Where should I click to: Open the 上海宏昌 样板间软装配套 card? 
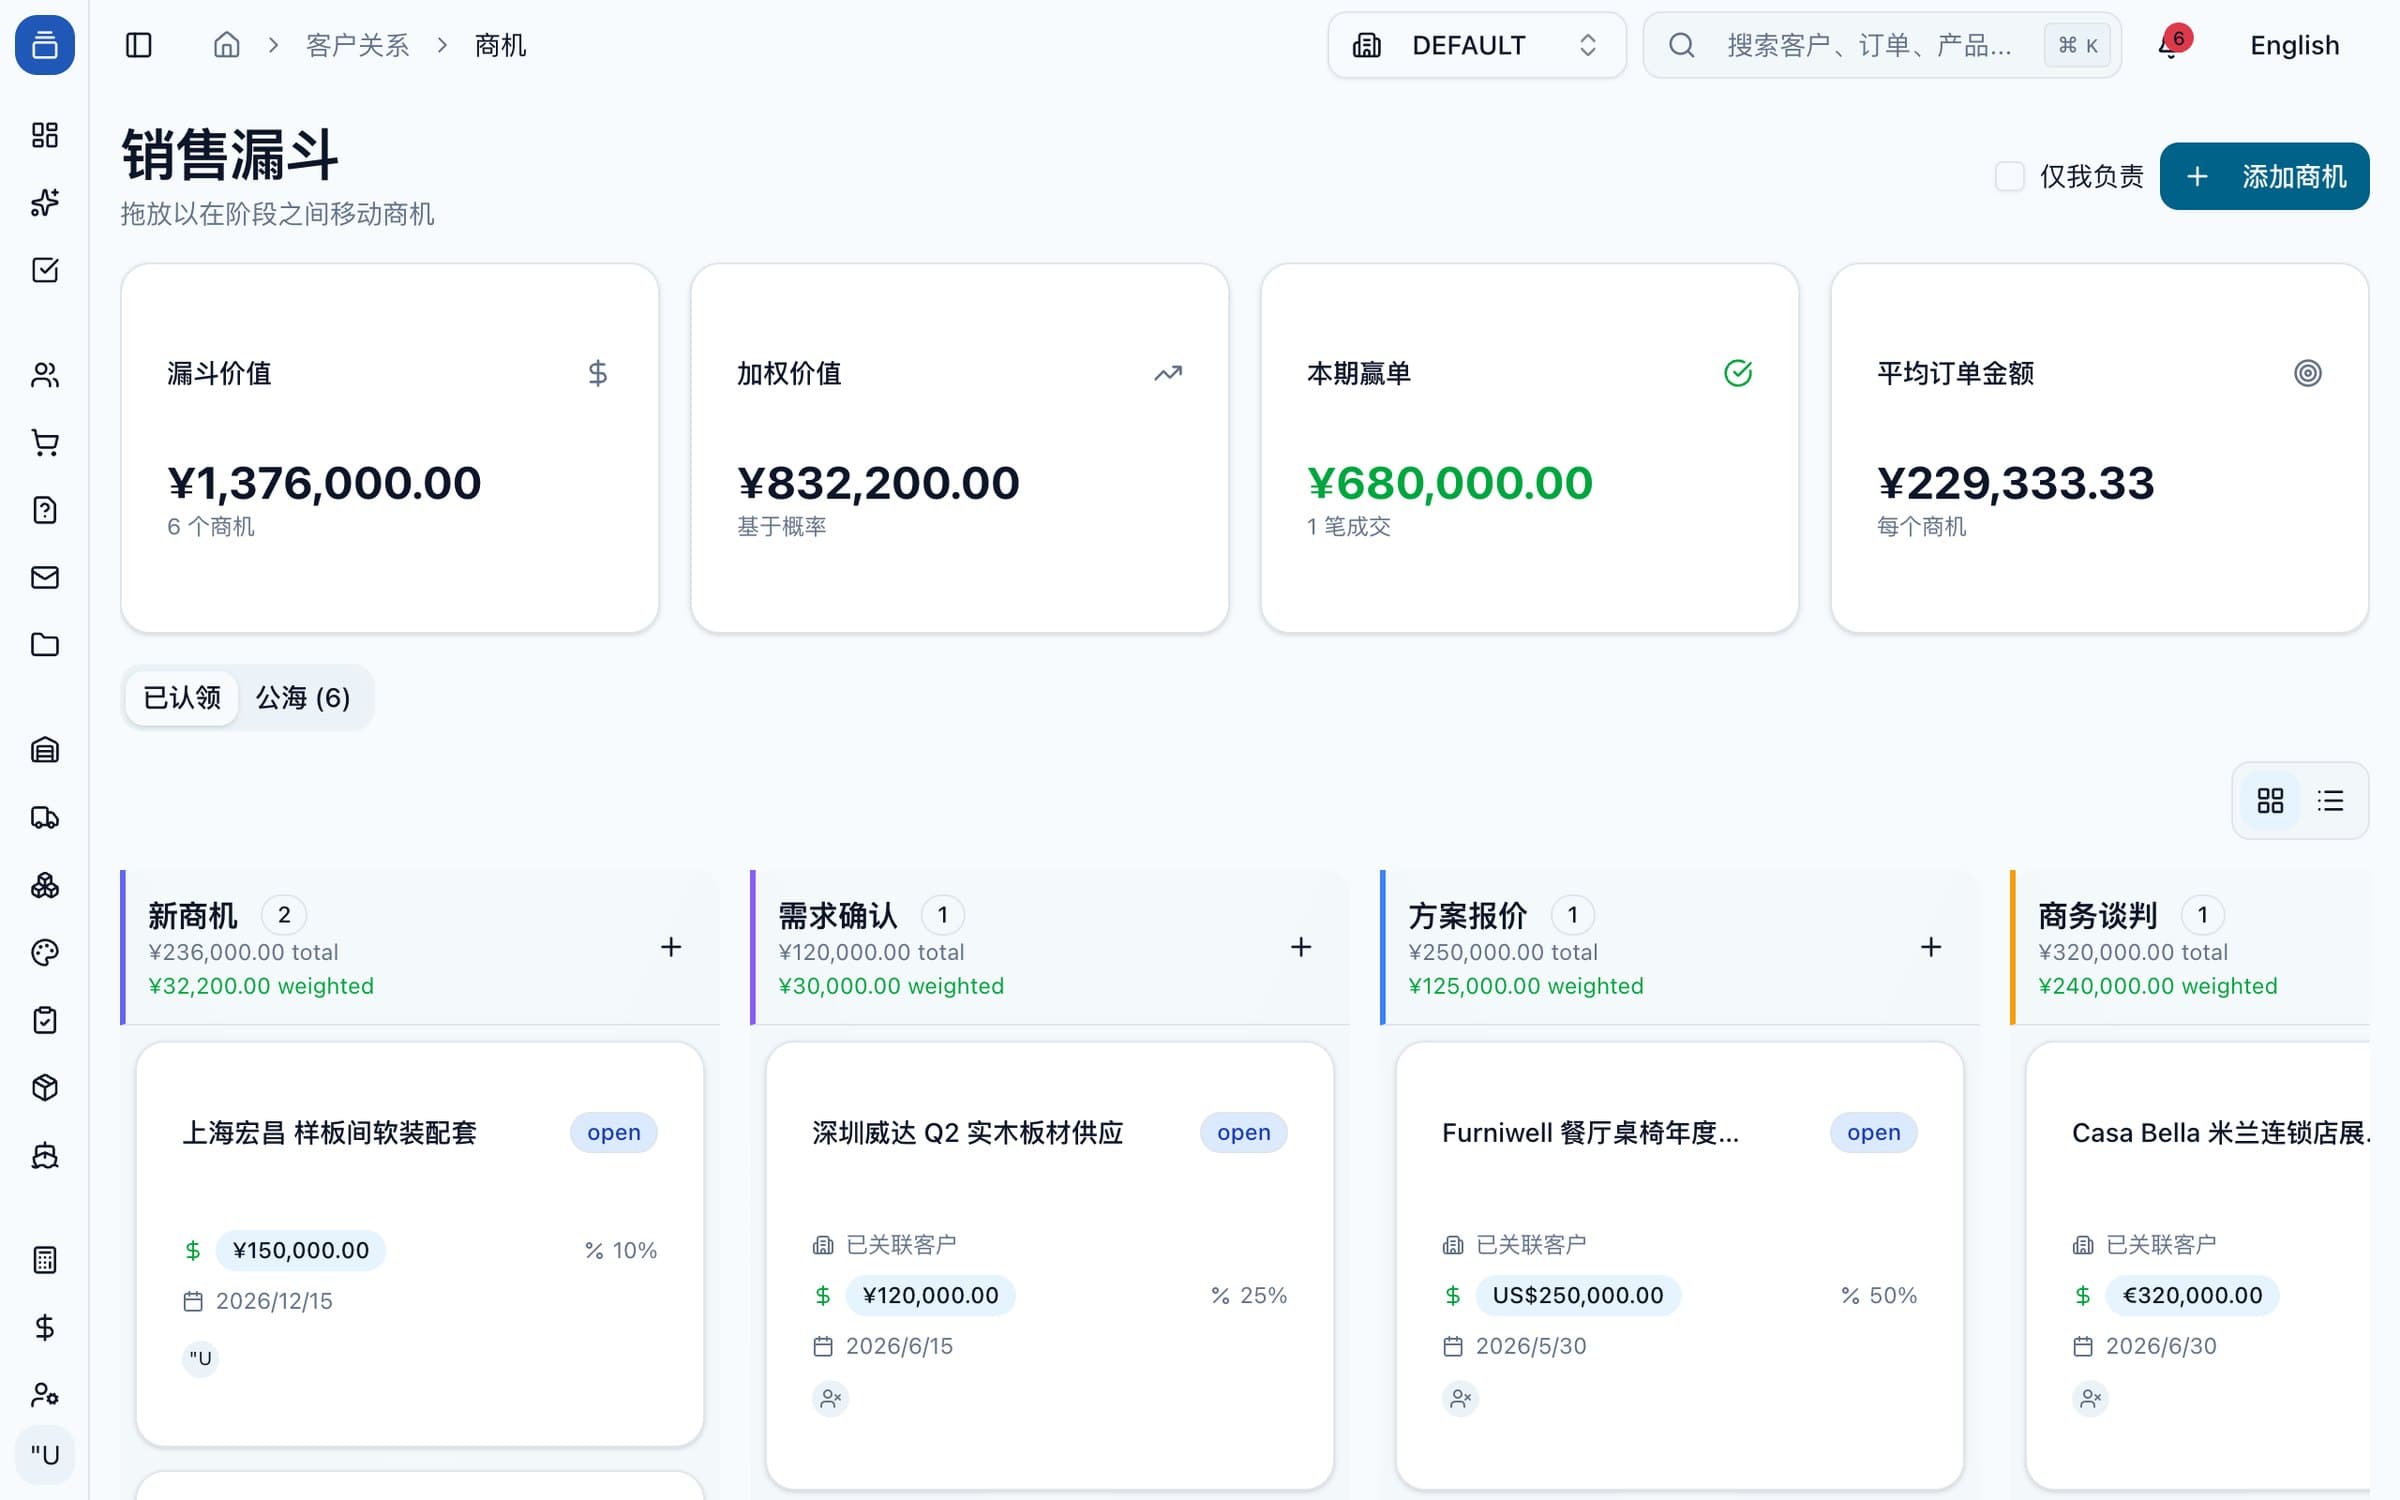(x=420, y=1244)
